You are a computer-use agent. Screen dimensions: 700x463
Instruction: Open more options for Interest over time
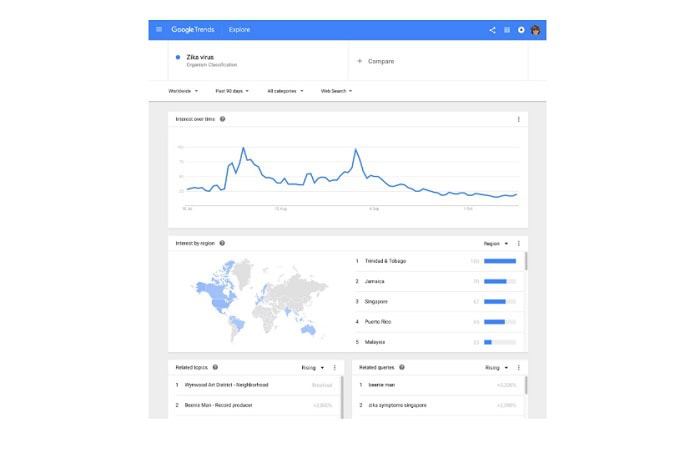point(518,120)
